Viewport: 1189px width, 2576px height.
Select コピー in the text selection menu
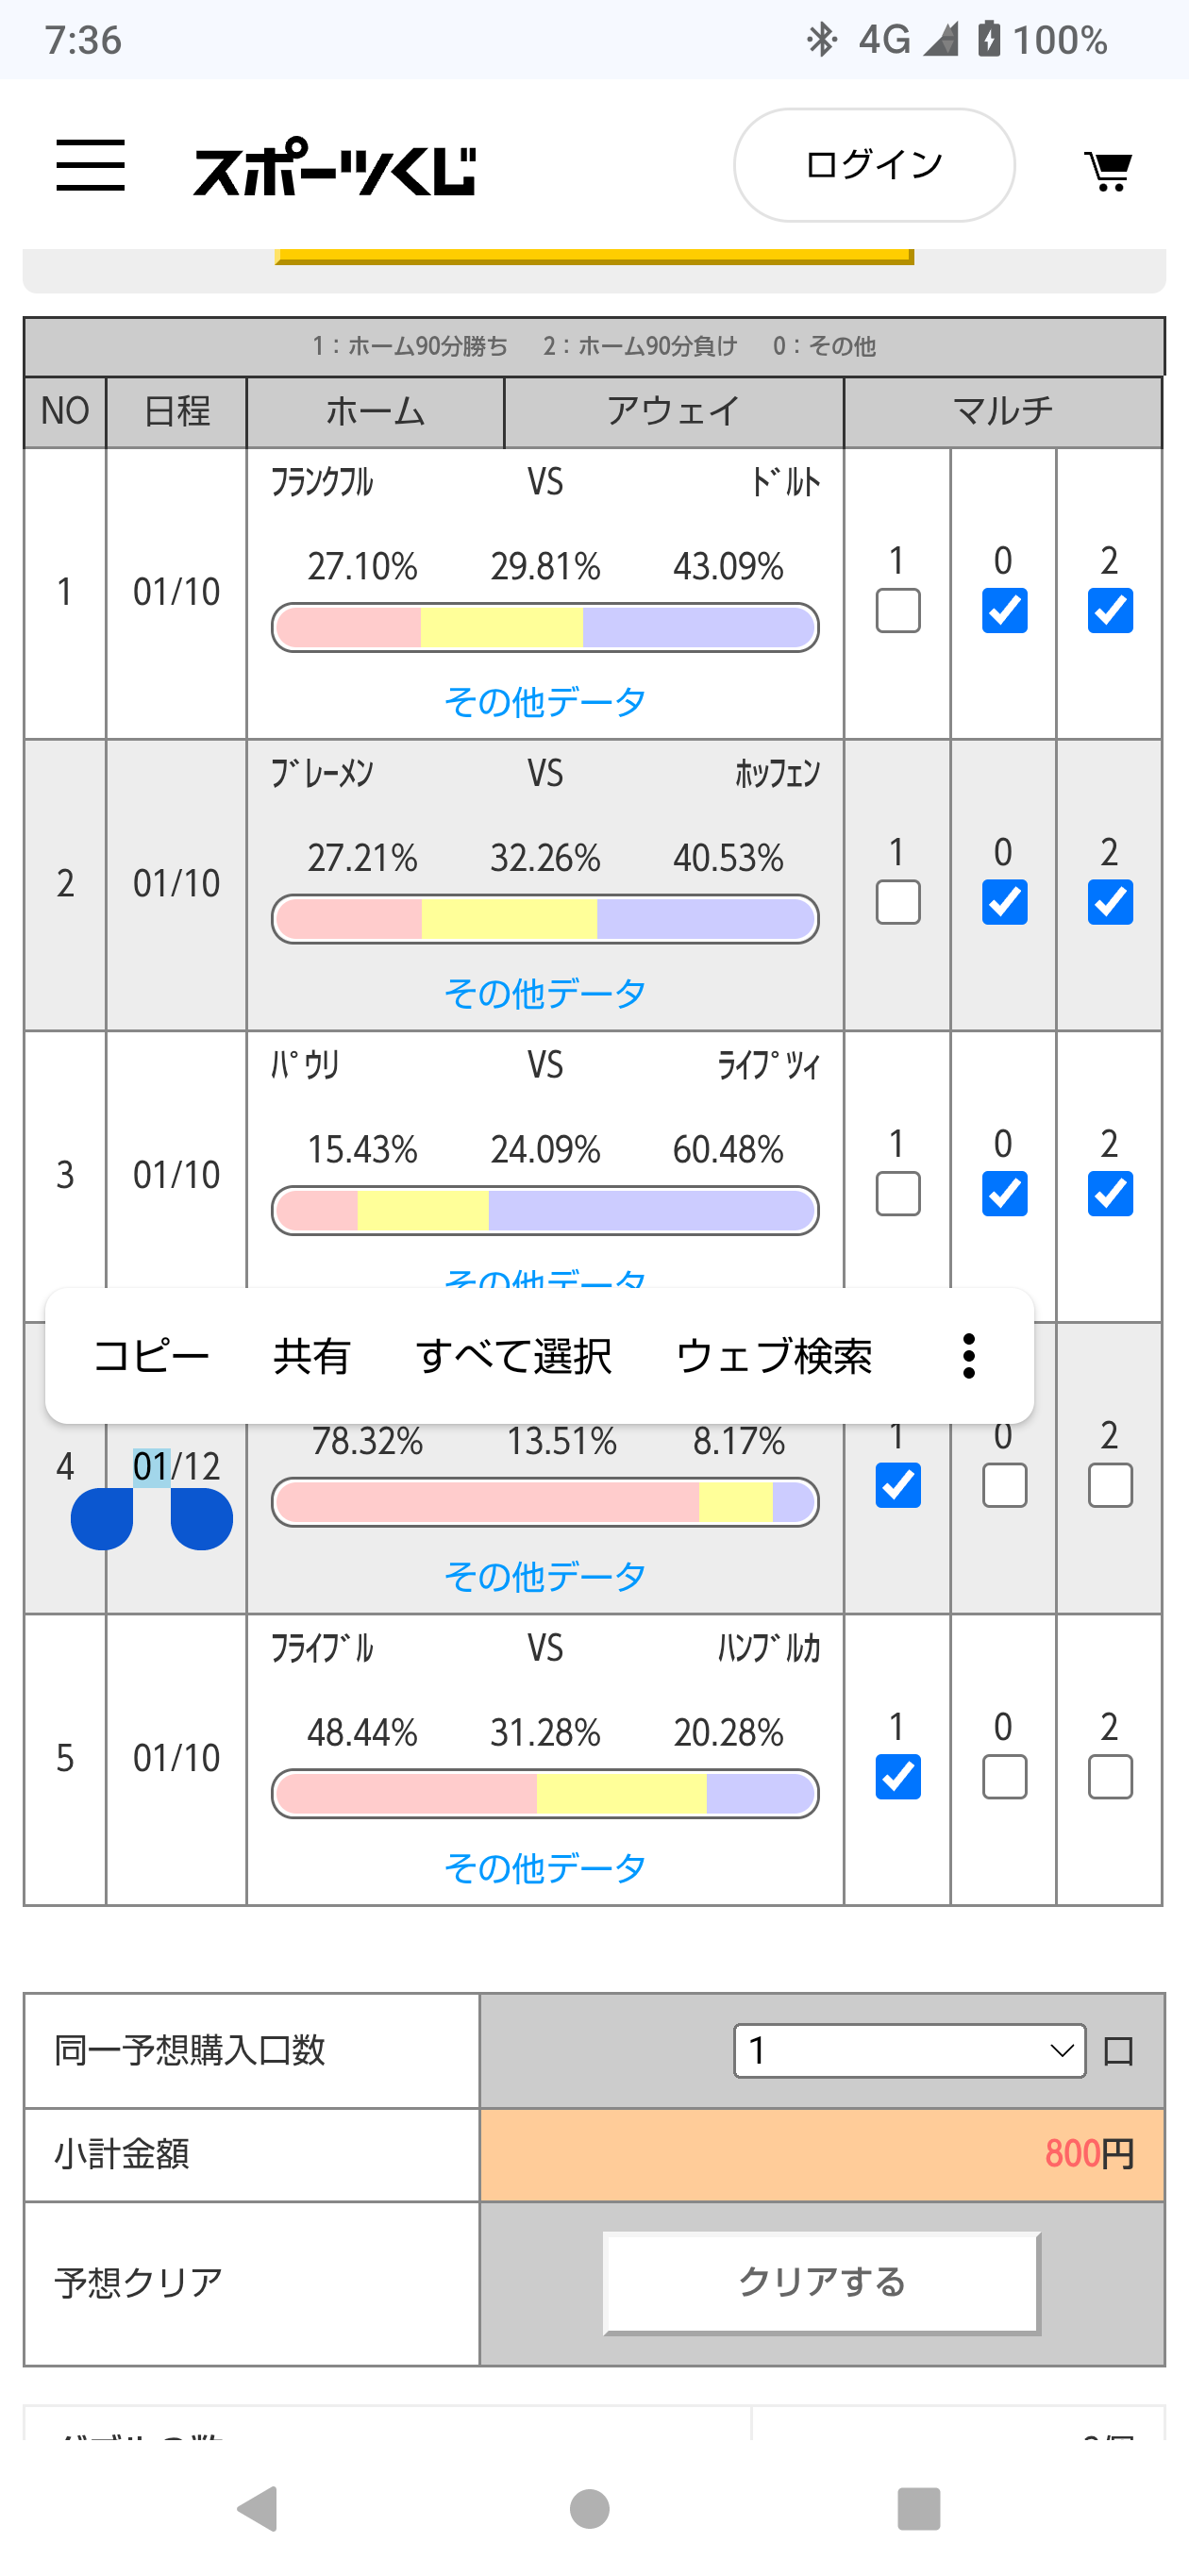[x=151, y=1356]
